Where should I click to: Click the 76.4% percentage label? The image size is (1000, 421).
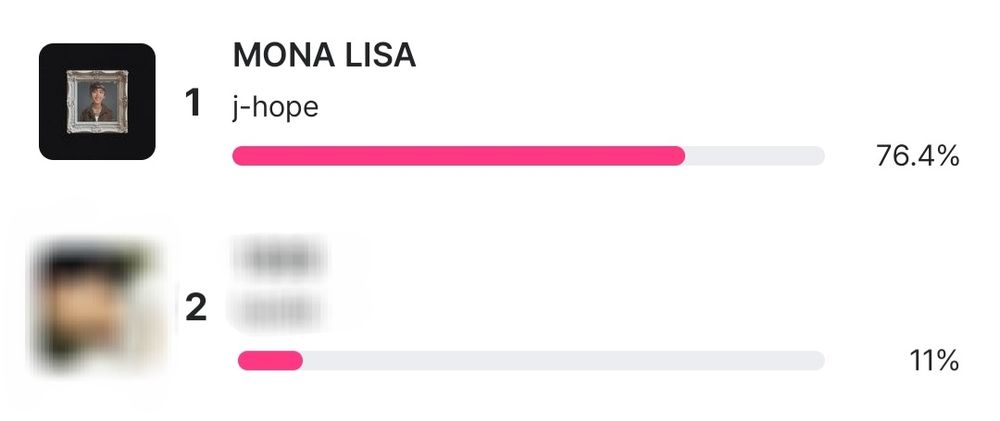[x=917, y=156]
